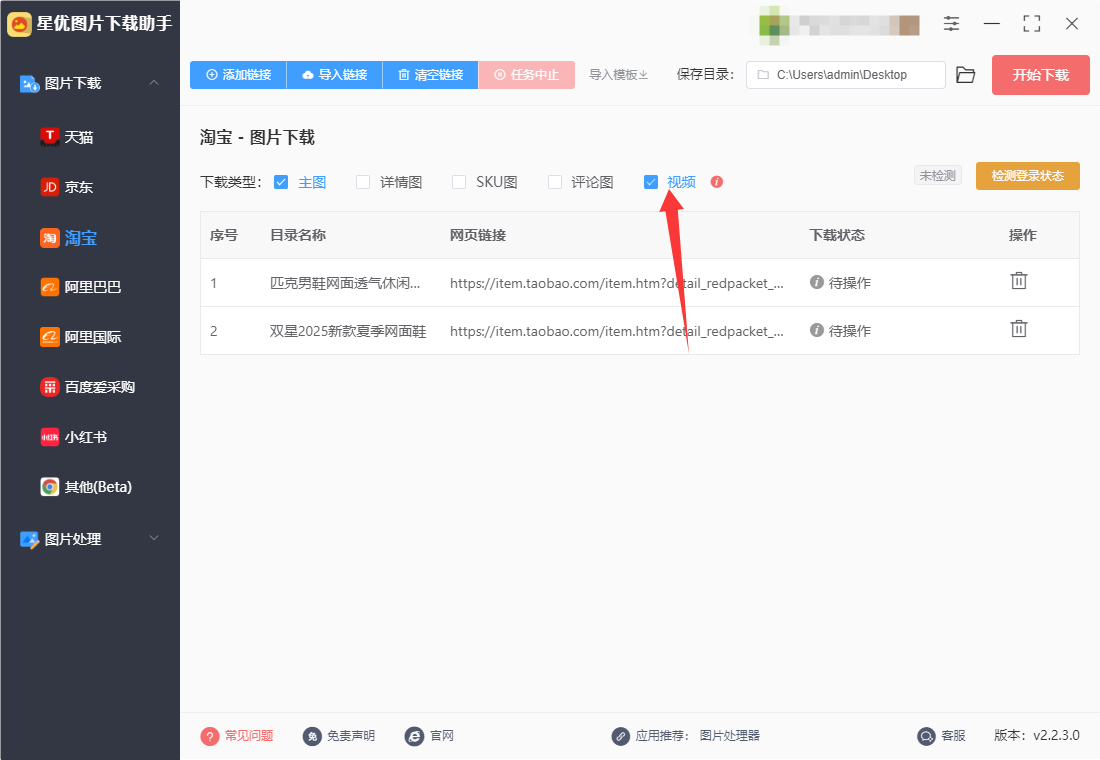Select 阿里巴巴 in the sidebar
This screenshot has width=1100, height=760.
click(93, 287)
